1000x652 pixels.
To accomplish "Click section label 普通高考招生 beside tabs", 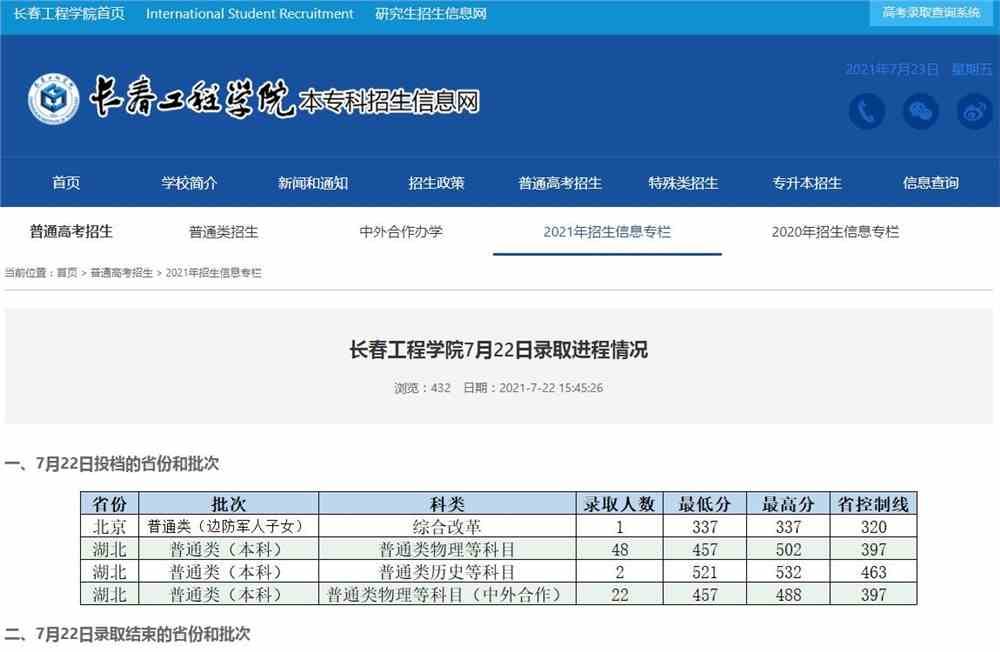I will click(71, 231).
